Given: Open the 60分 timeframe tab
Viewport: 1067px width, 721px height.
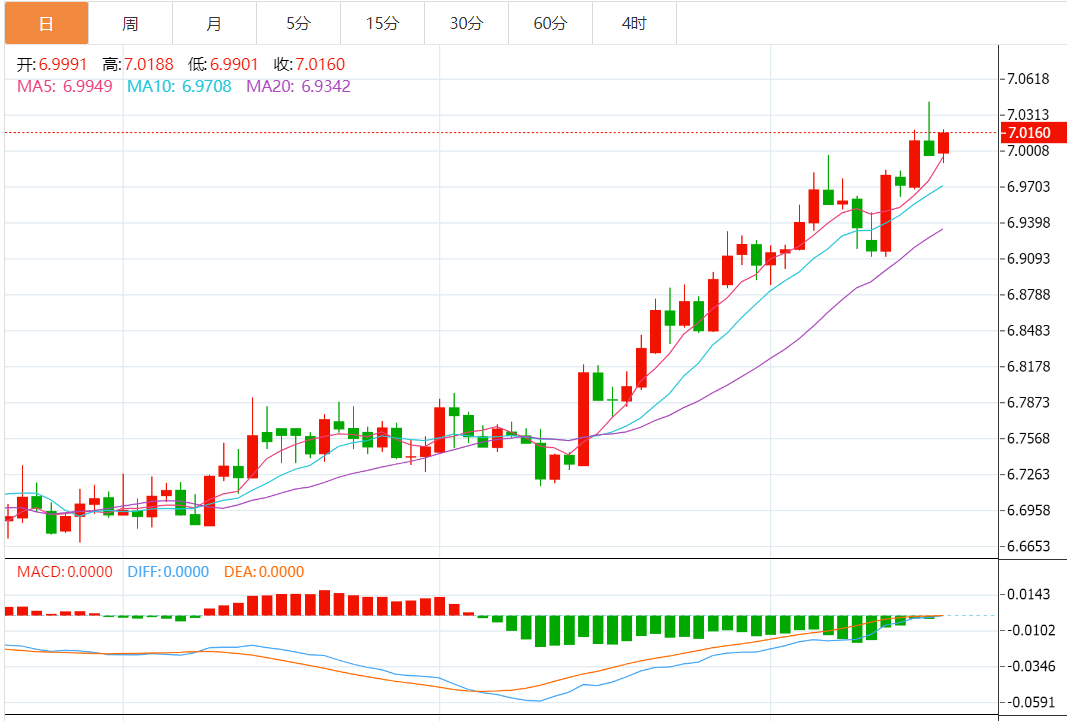Looking at the screenshot, I should pos(551,24).
